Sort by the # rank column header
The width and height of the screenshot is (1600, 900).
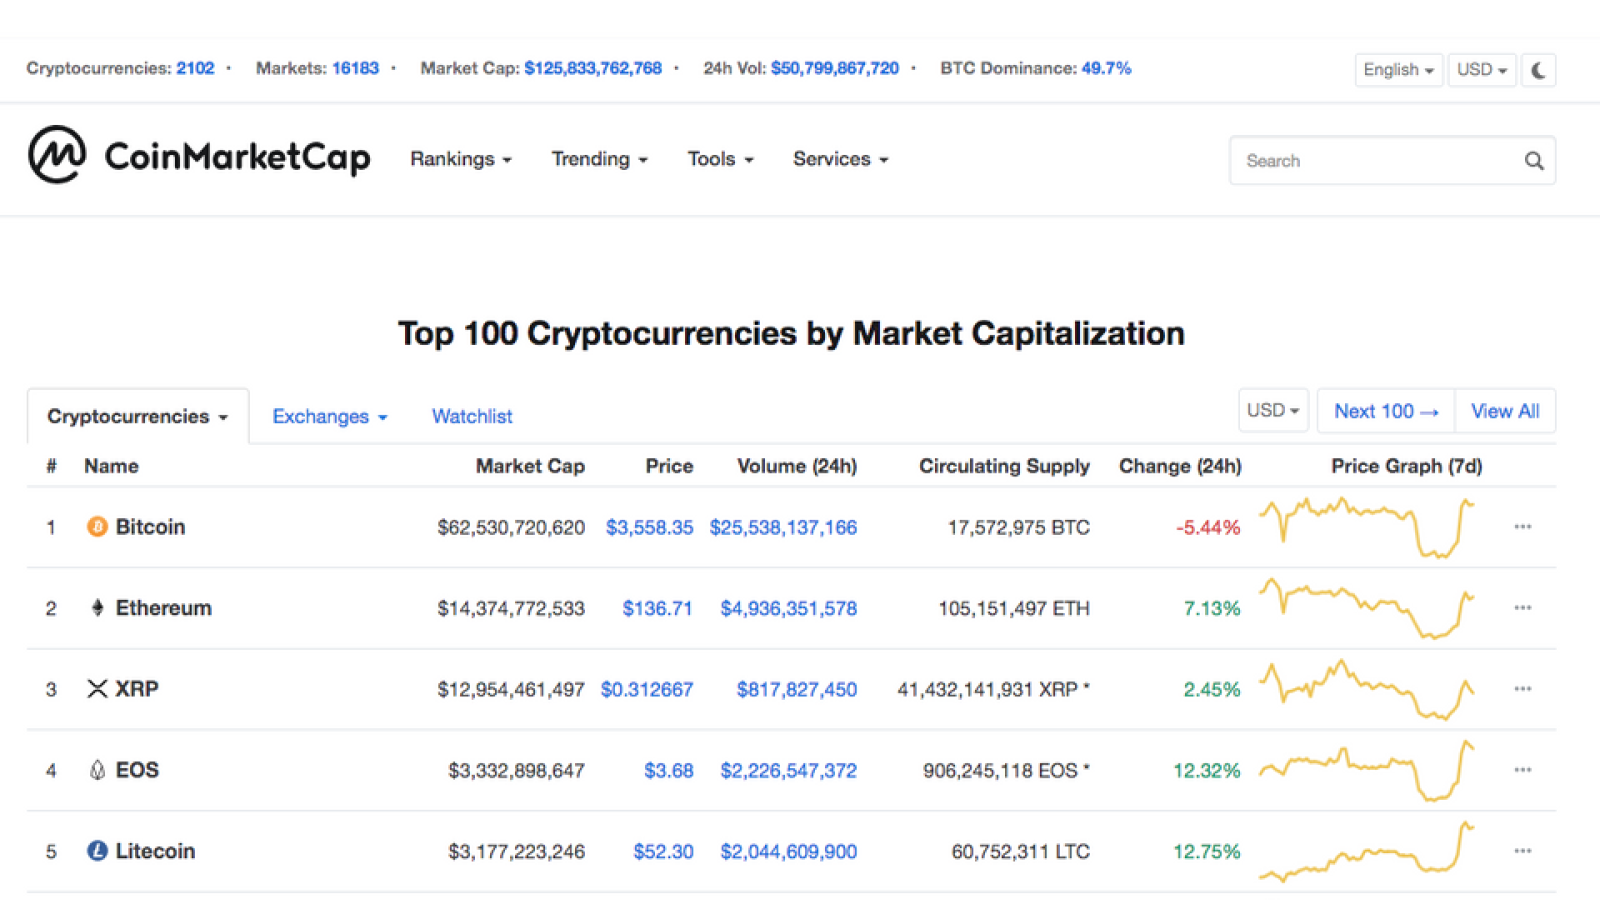click(x=51, y=466)
